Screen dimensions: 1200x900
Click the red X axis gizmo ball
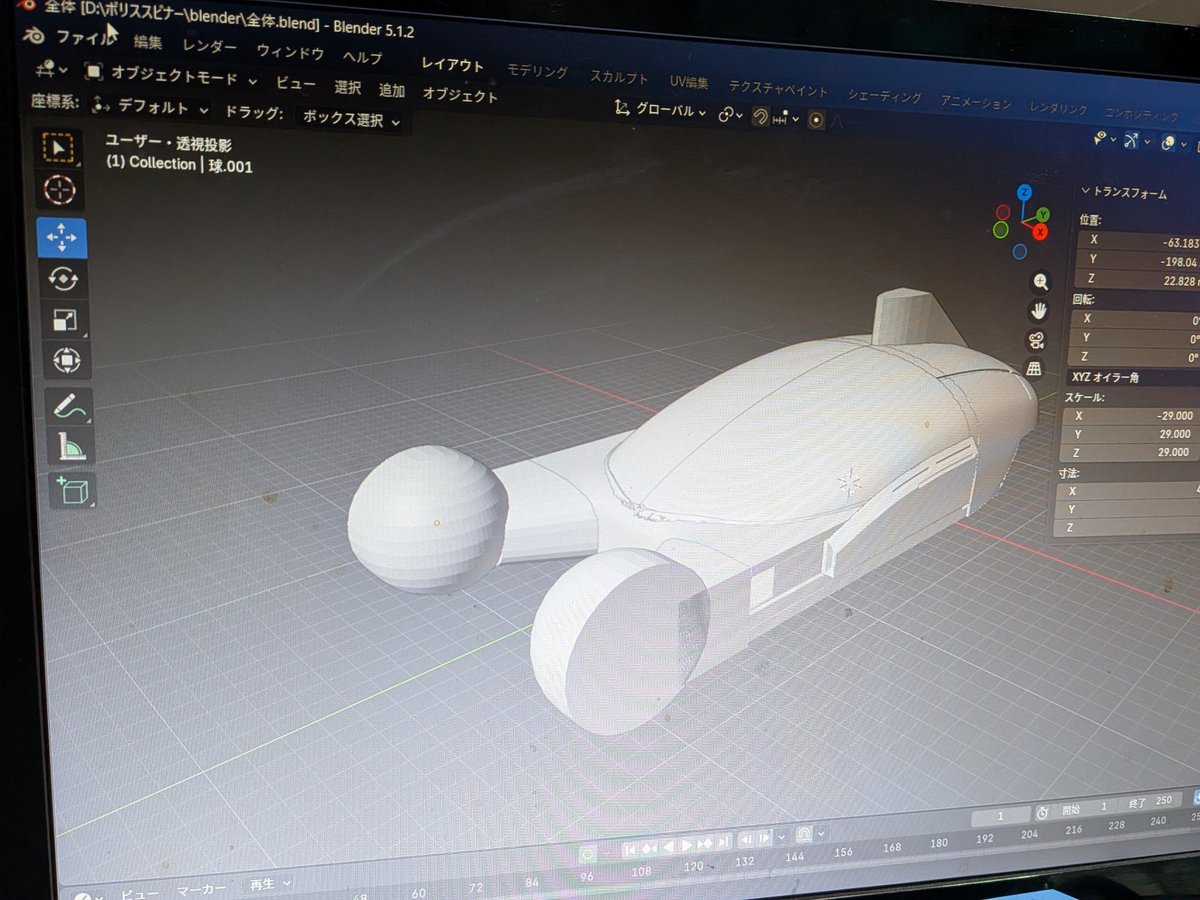[1040, 232]
